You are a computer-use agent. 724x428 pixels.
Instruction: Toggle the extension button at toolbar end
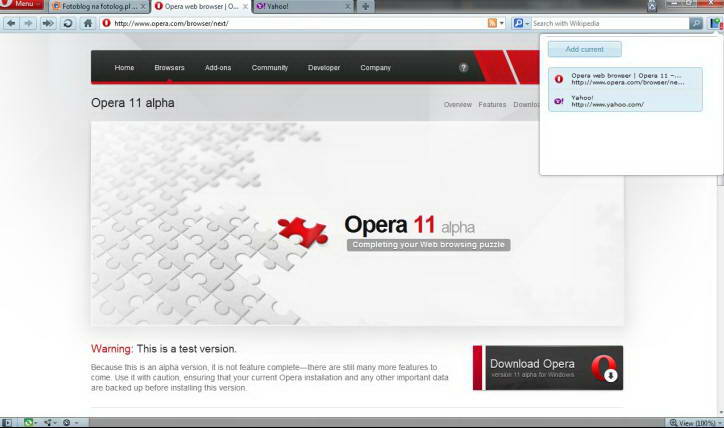coord(716,23)
